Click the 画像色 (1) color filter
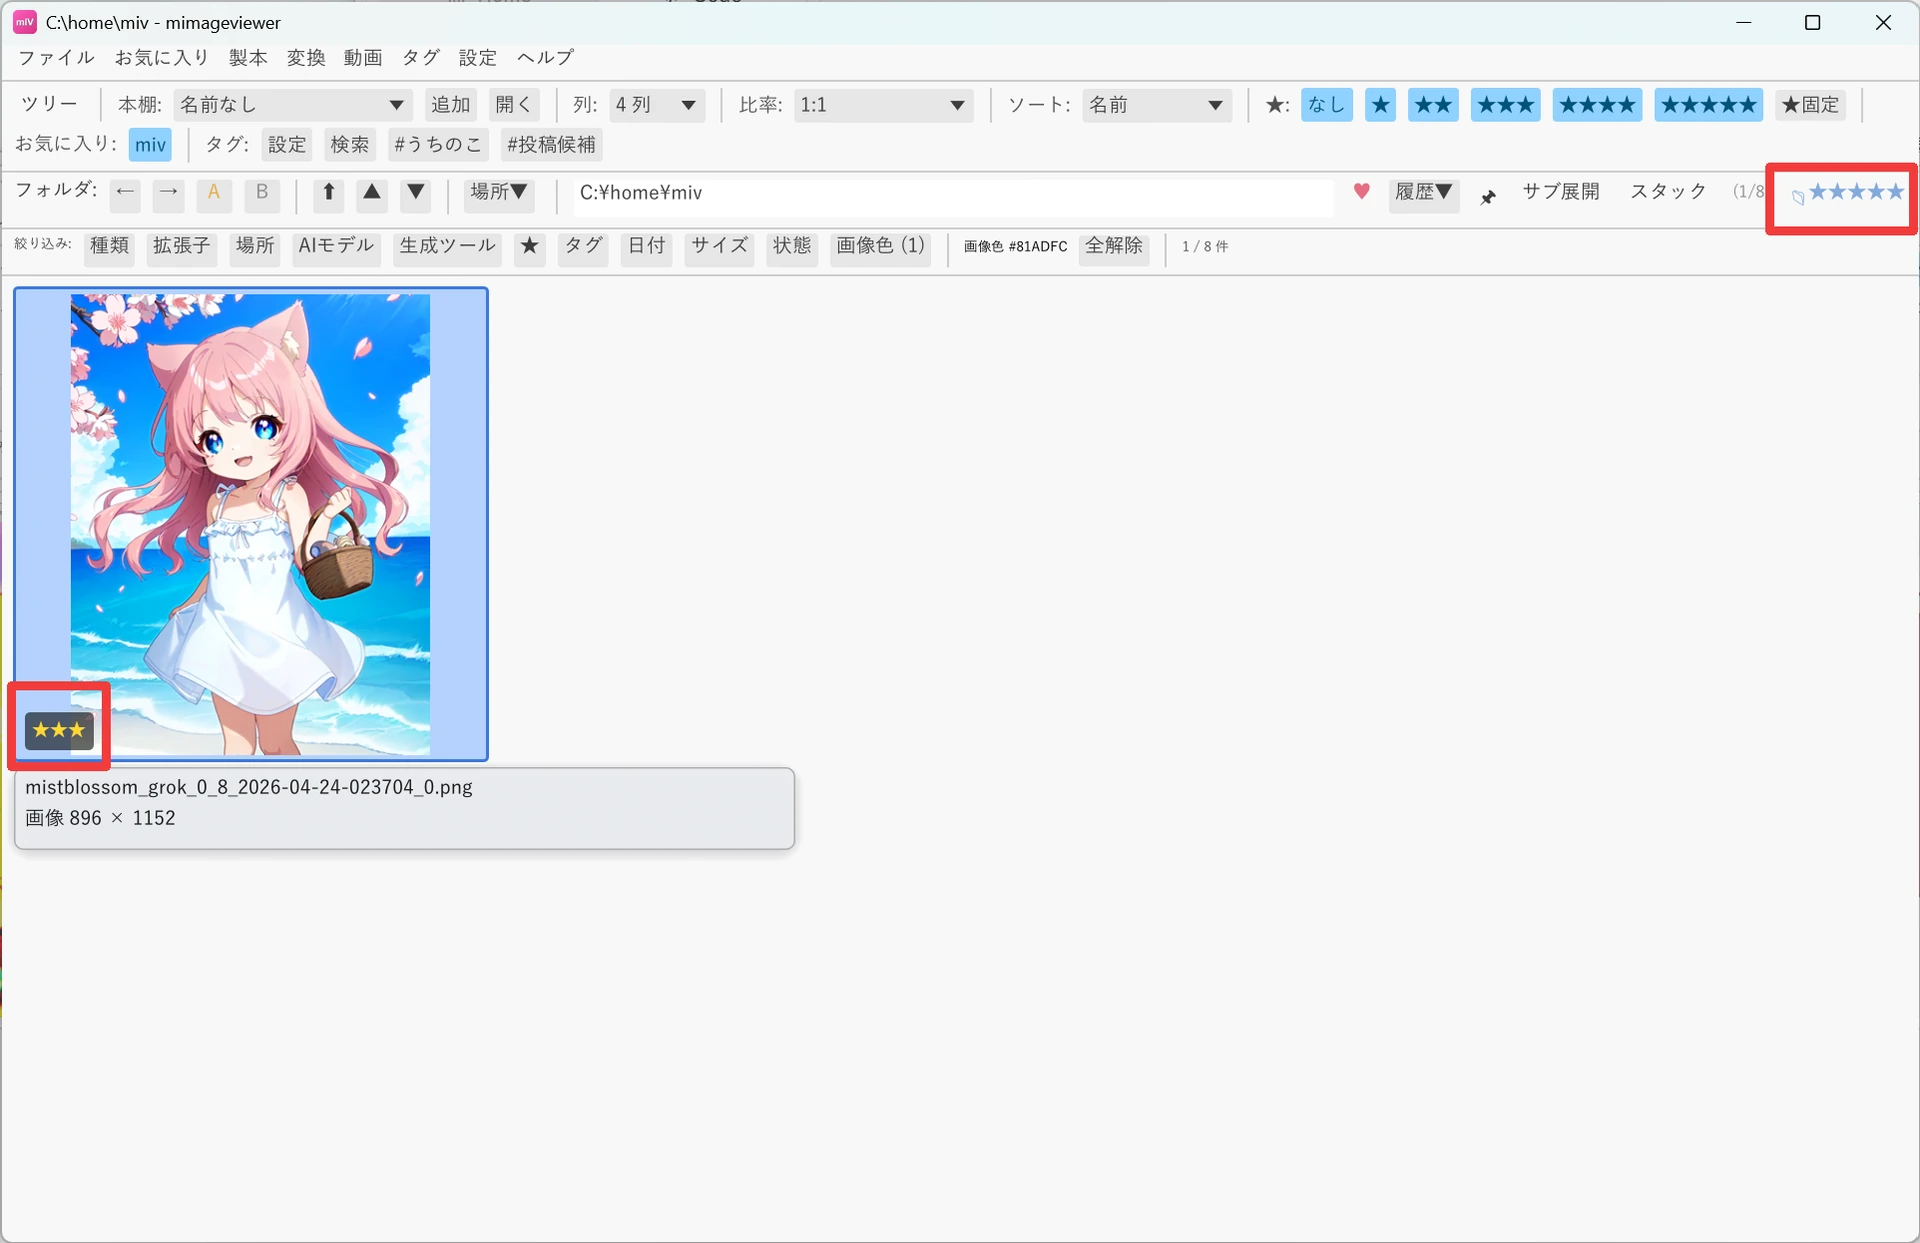The width and height of the screenshot is (1920, 1243). (881, 246)
